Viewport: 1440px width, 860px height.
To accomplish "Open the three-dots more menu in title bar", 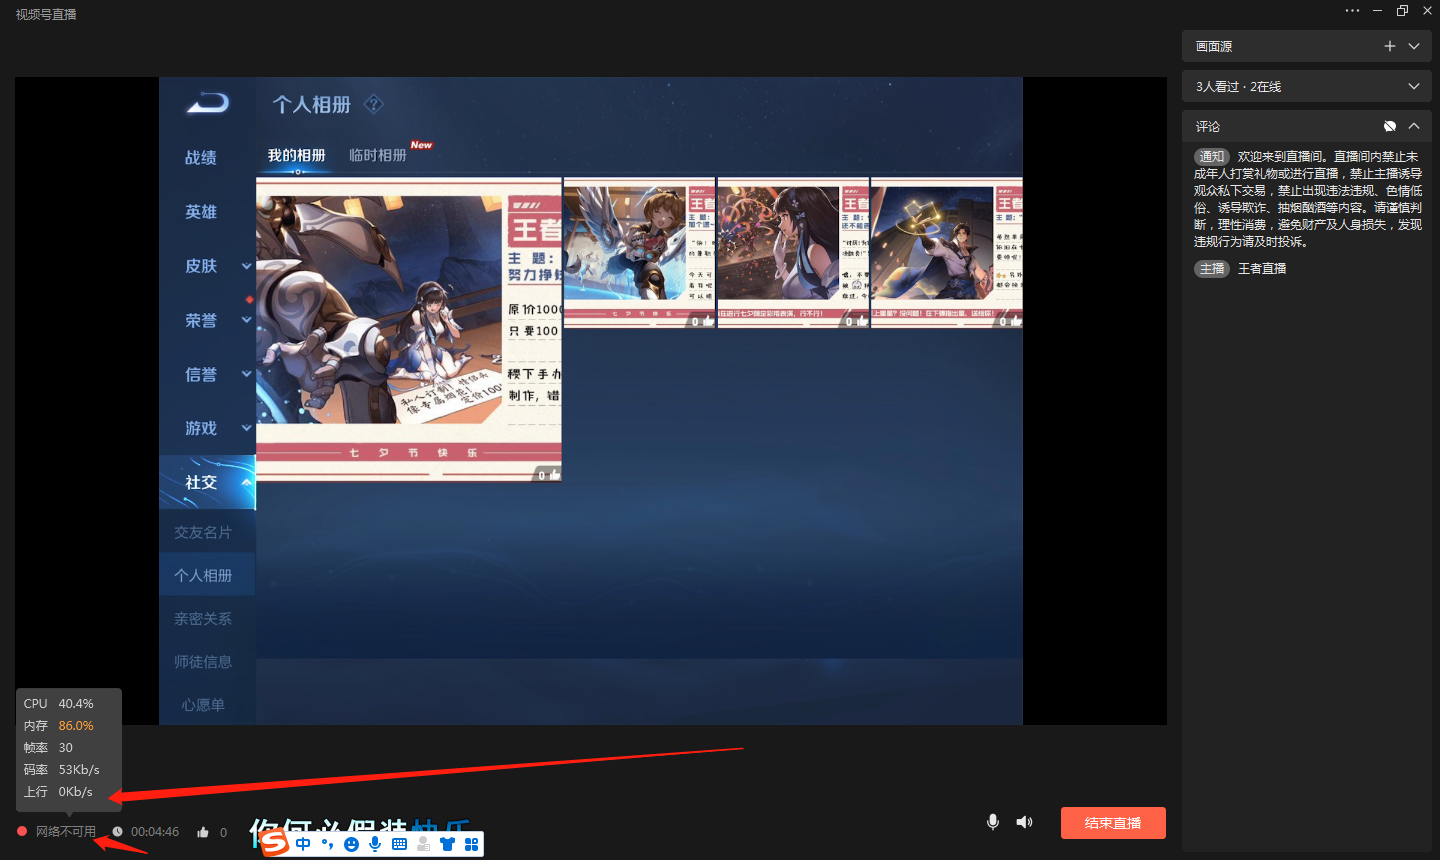I will pos(1352,11).
